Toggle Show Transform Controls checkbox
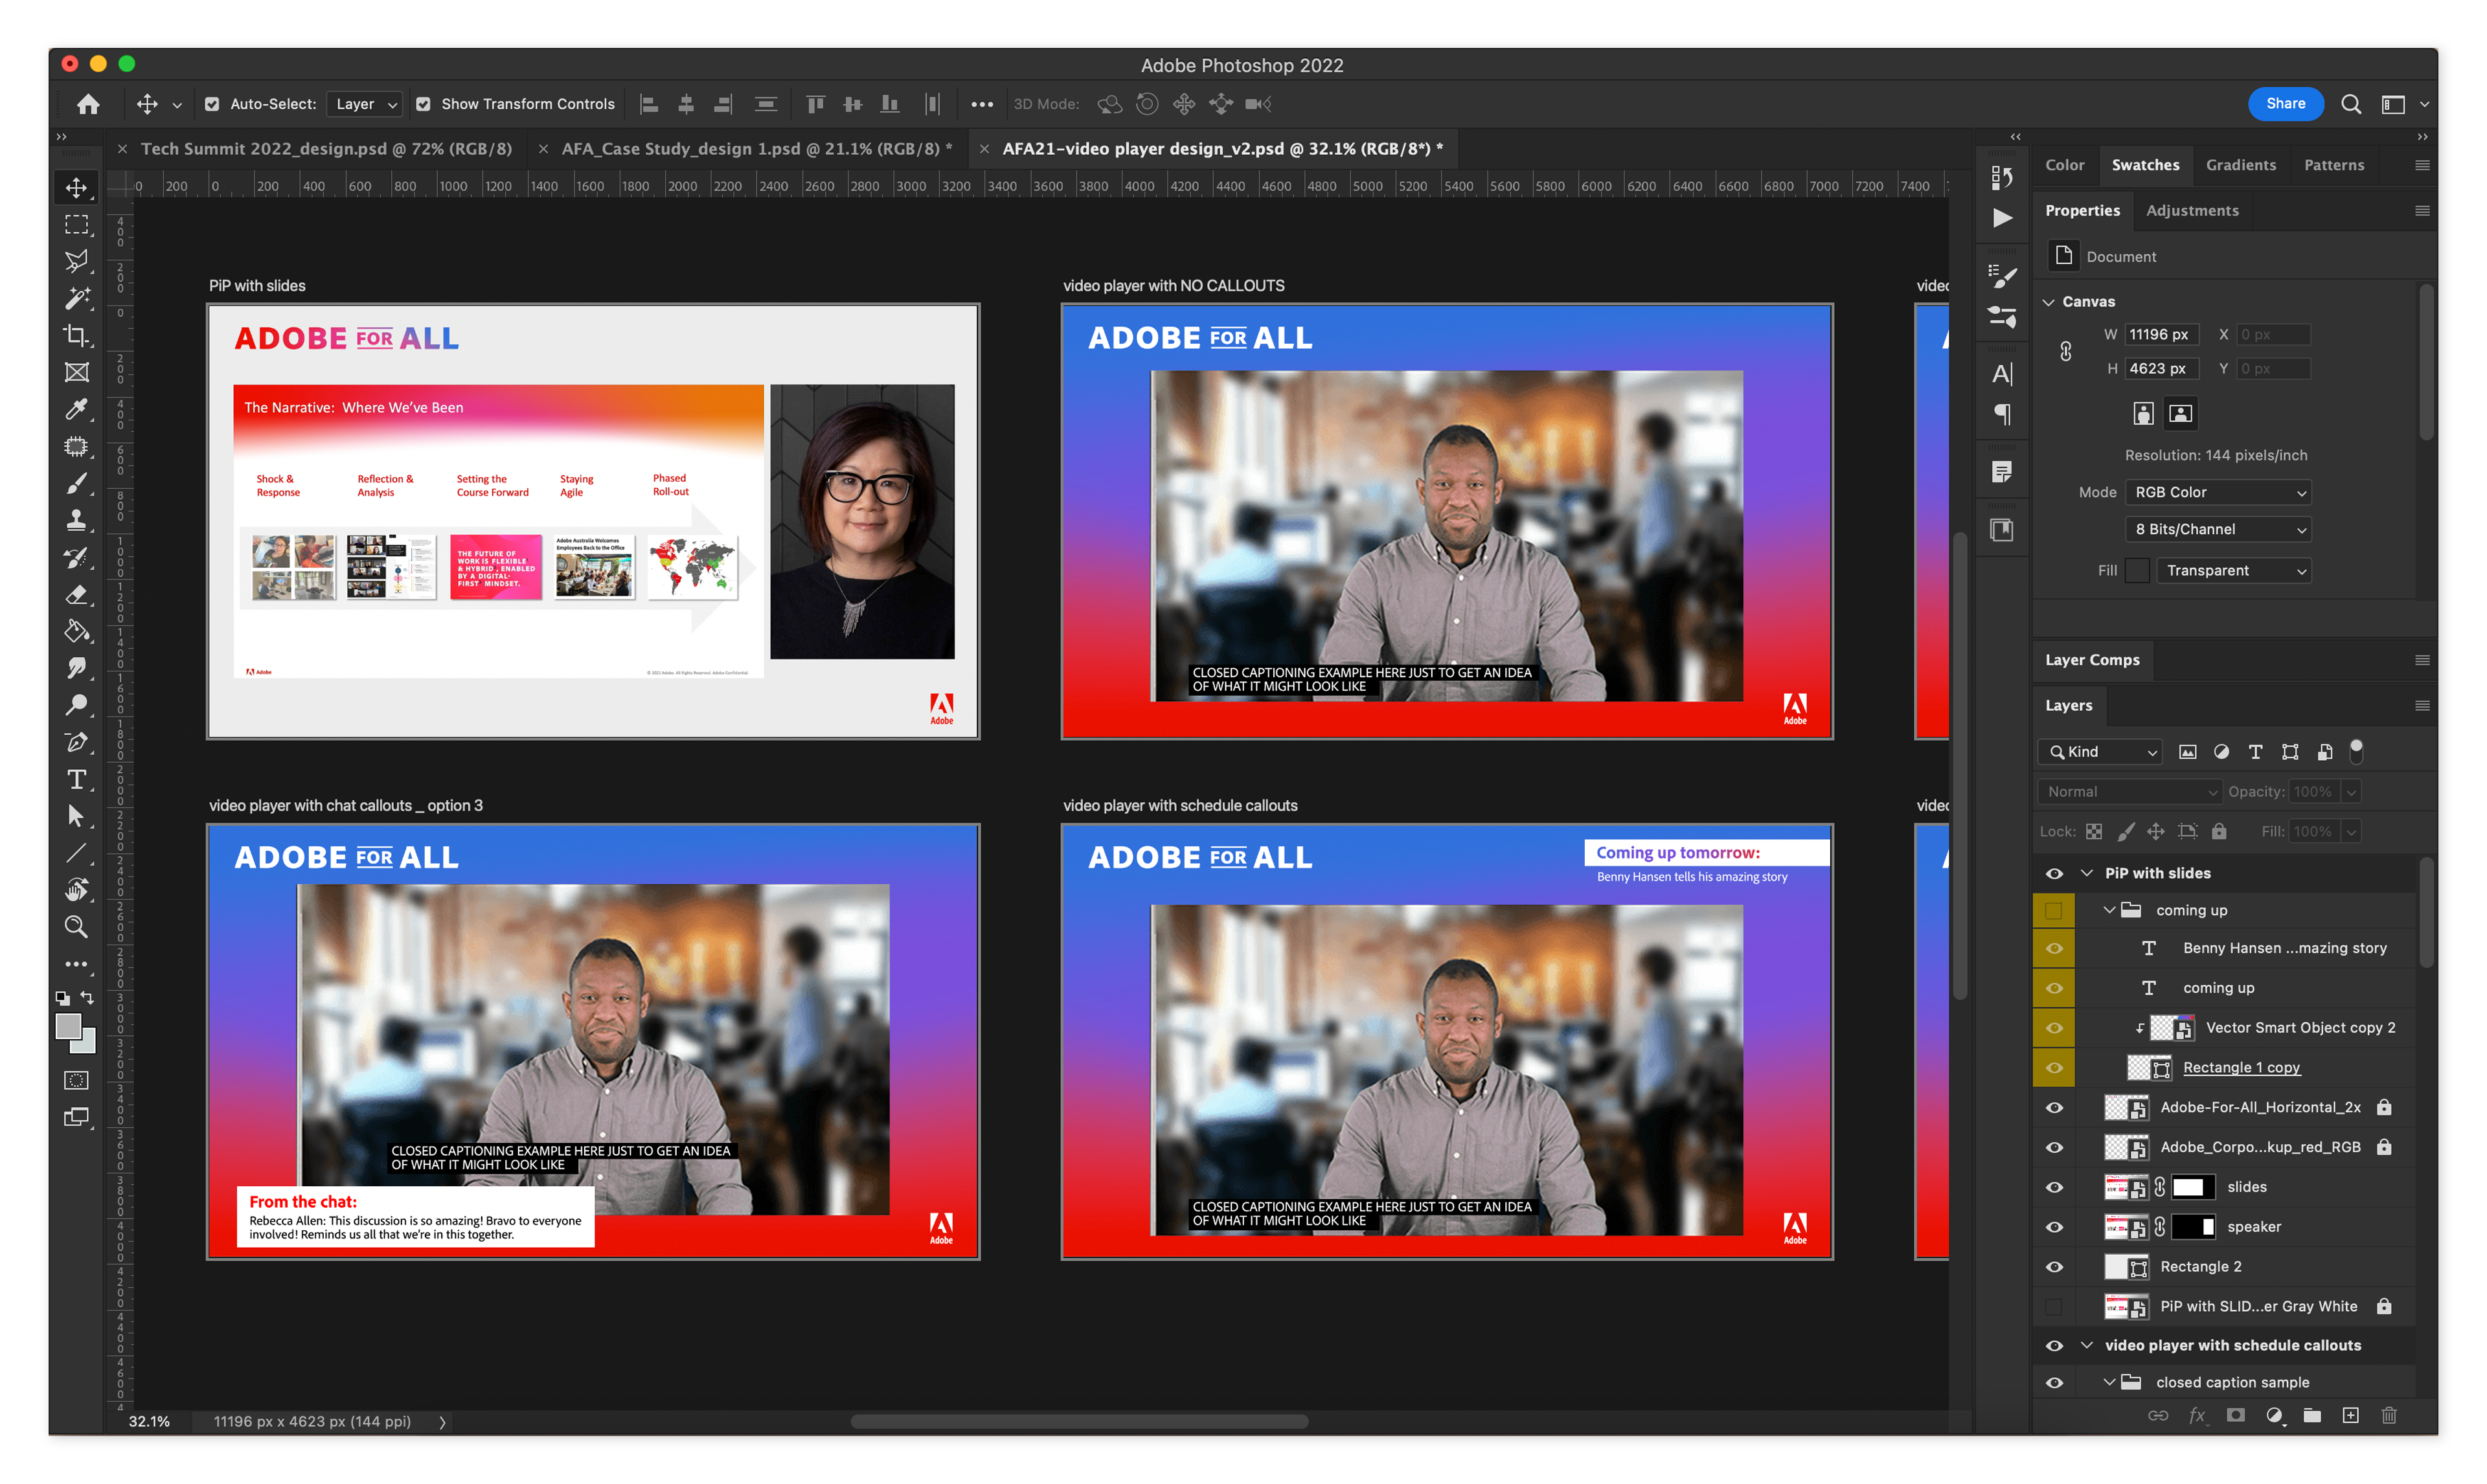 click(423, 104)
